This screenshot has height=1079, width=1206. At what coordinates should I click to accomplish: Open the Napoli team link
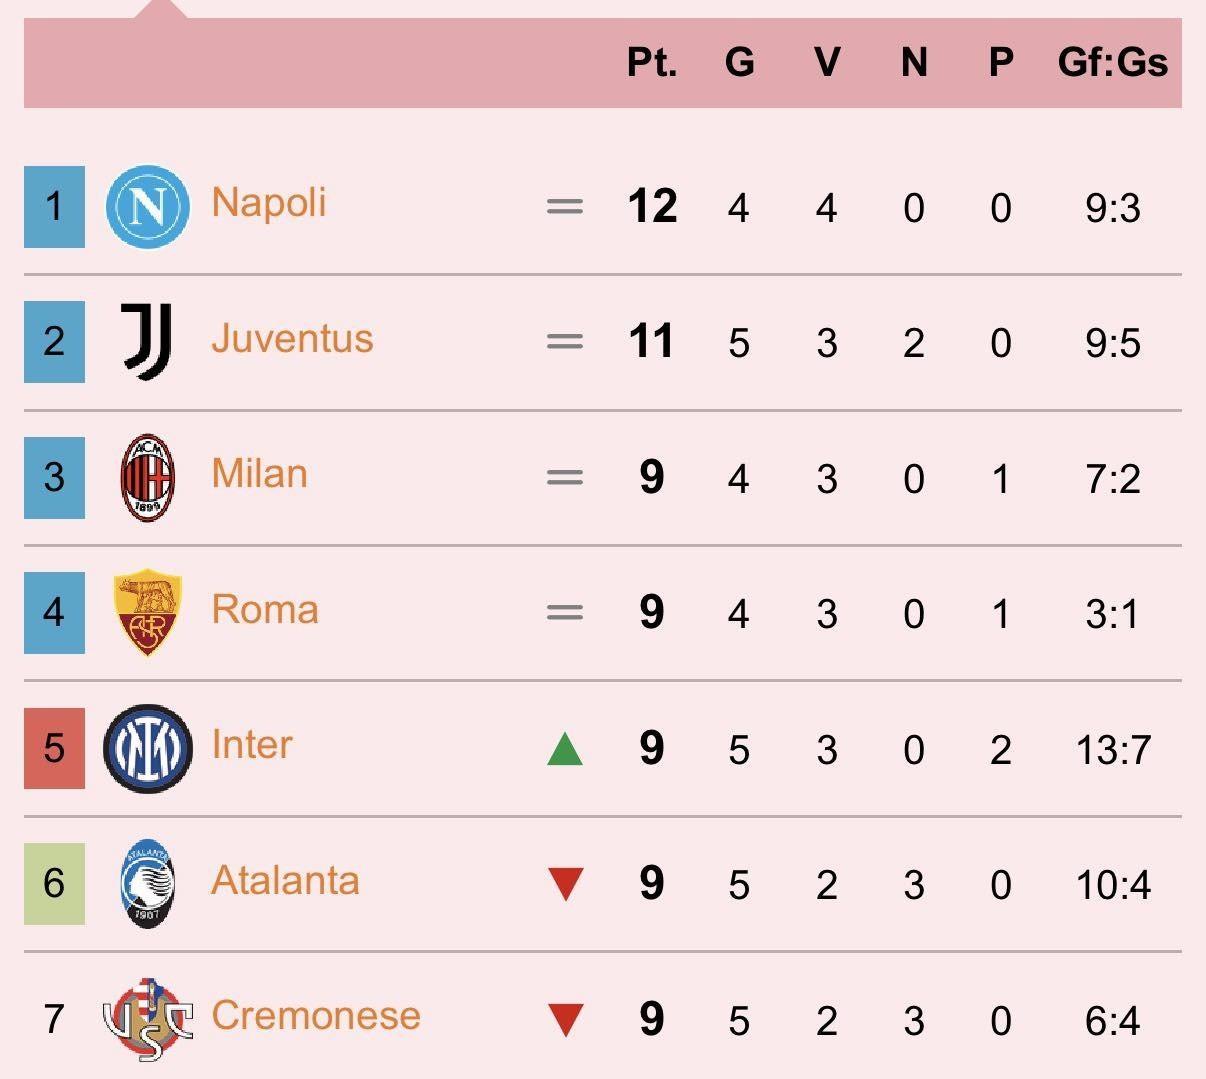coord(269,203)
